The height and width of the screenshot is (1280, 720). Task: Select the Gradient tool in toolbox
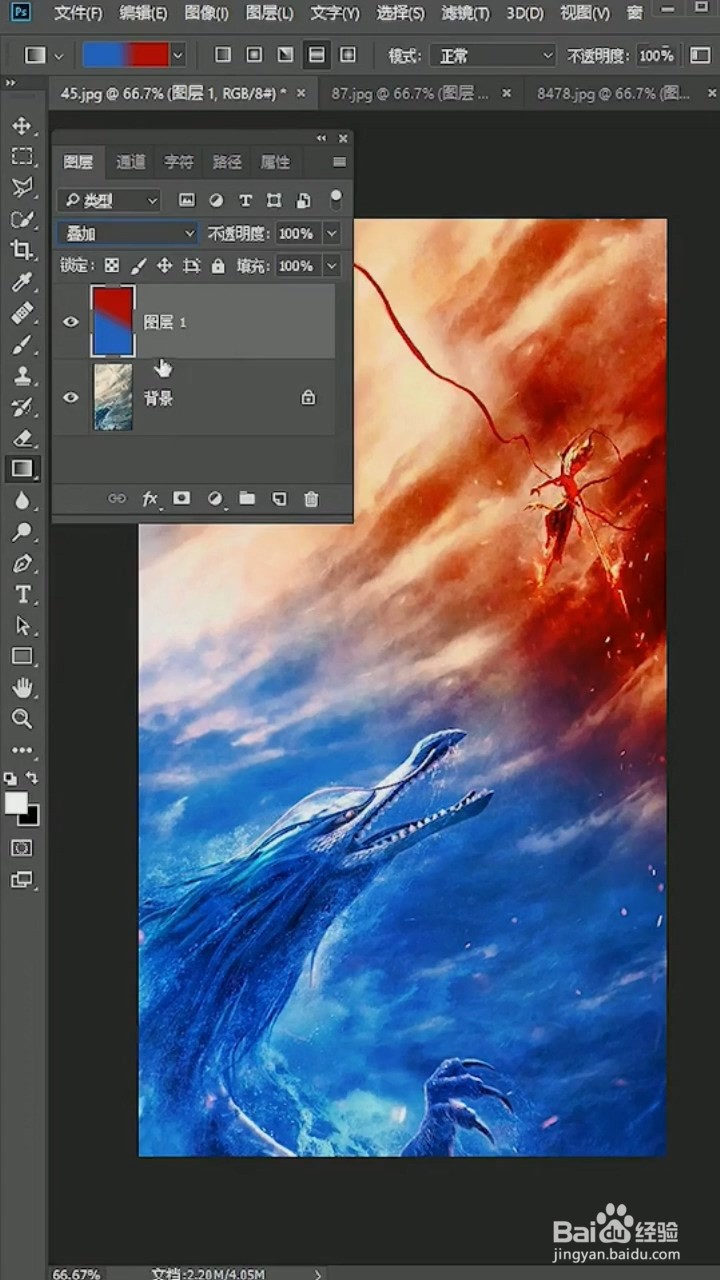pyautogui.click(x=22, y=469)
